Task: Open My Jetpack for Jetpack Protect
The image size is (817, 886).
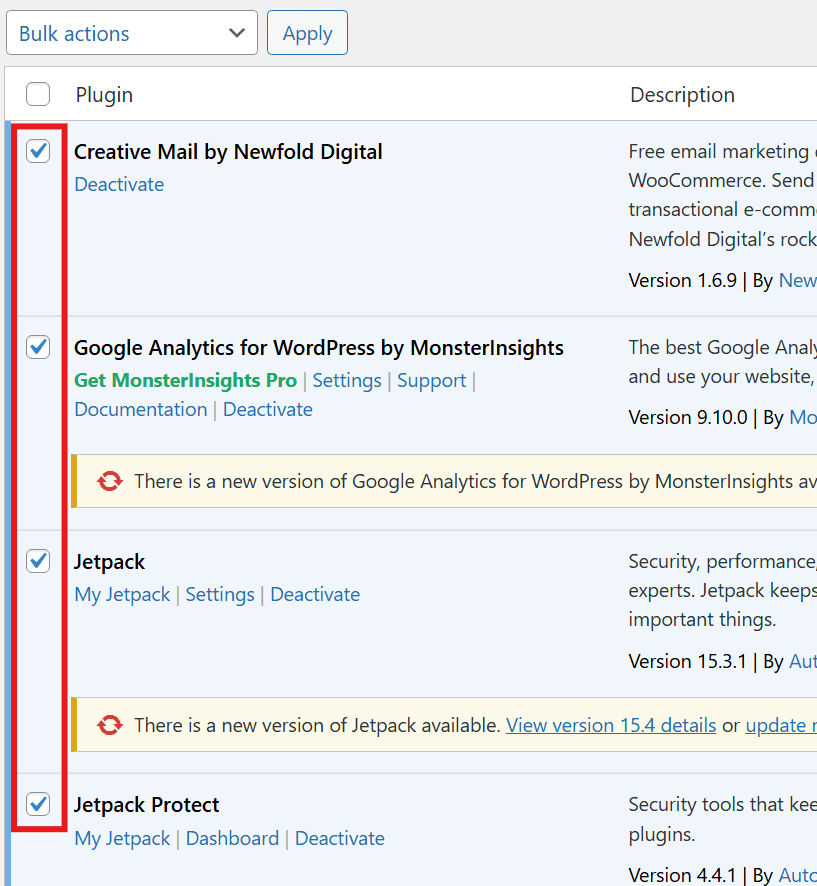Action: click(122, 838)
